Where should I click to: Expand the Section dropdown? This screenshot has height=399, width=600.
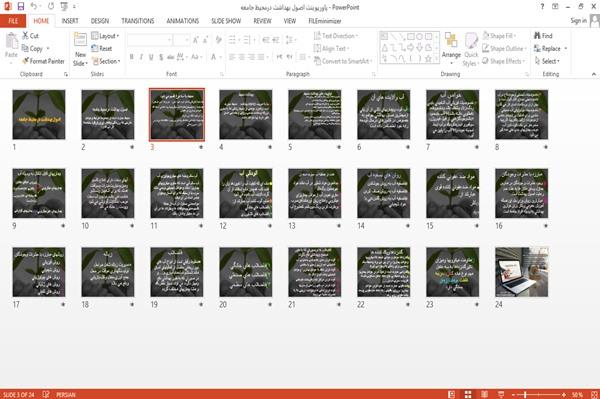(x=106, y=61)
